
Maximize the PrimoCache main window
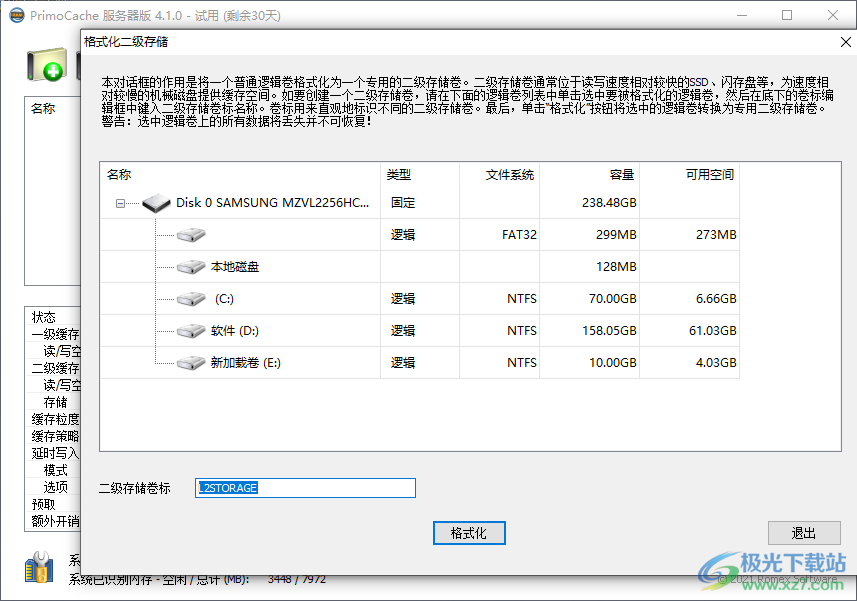(787, 15)
